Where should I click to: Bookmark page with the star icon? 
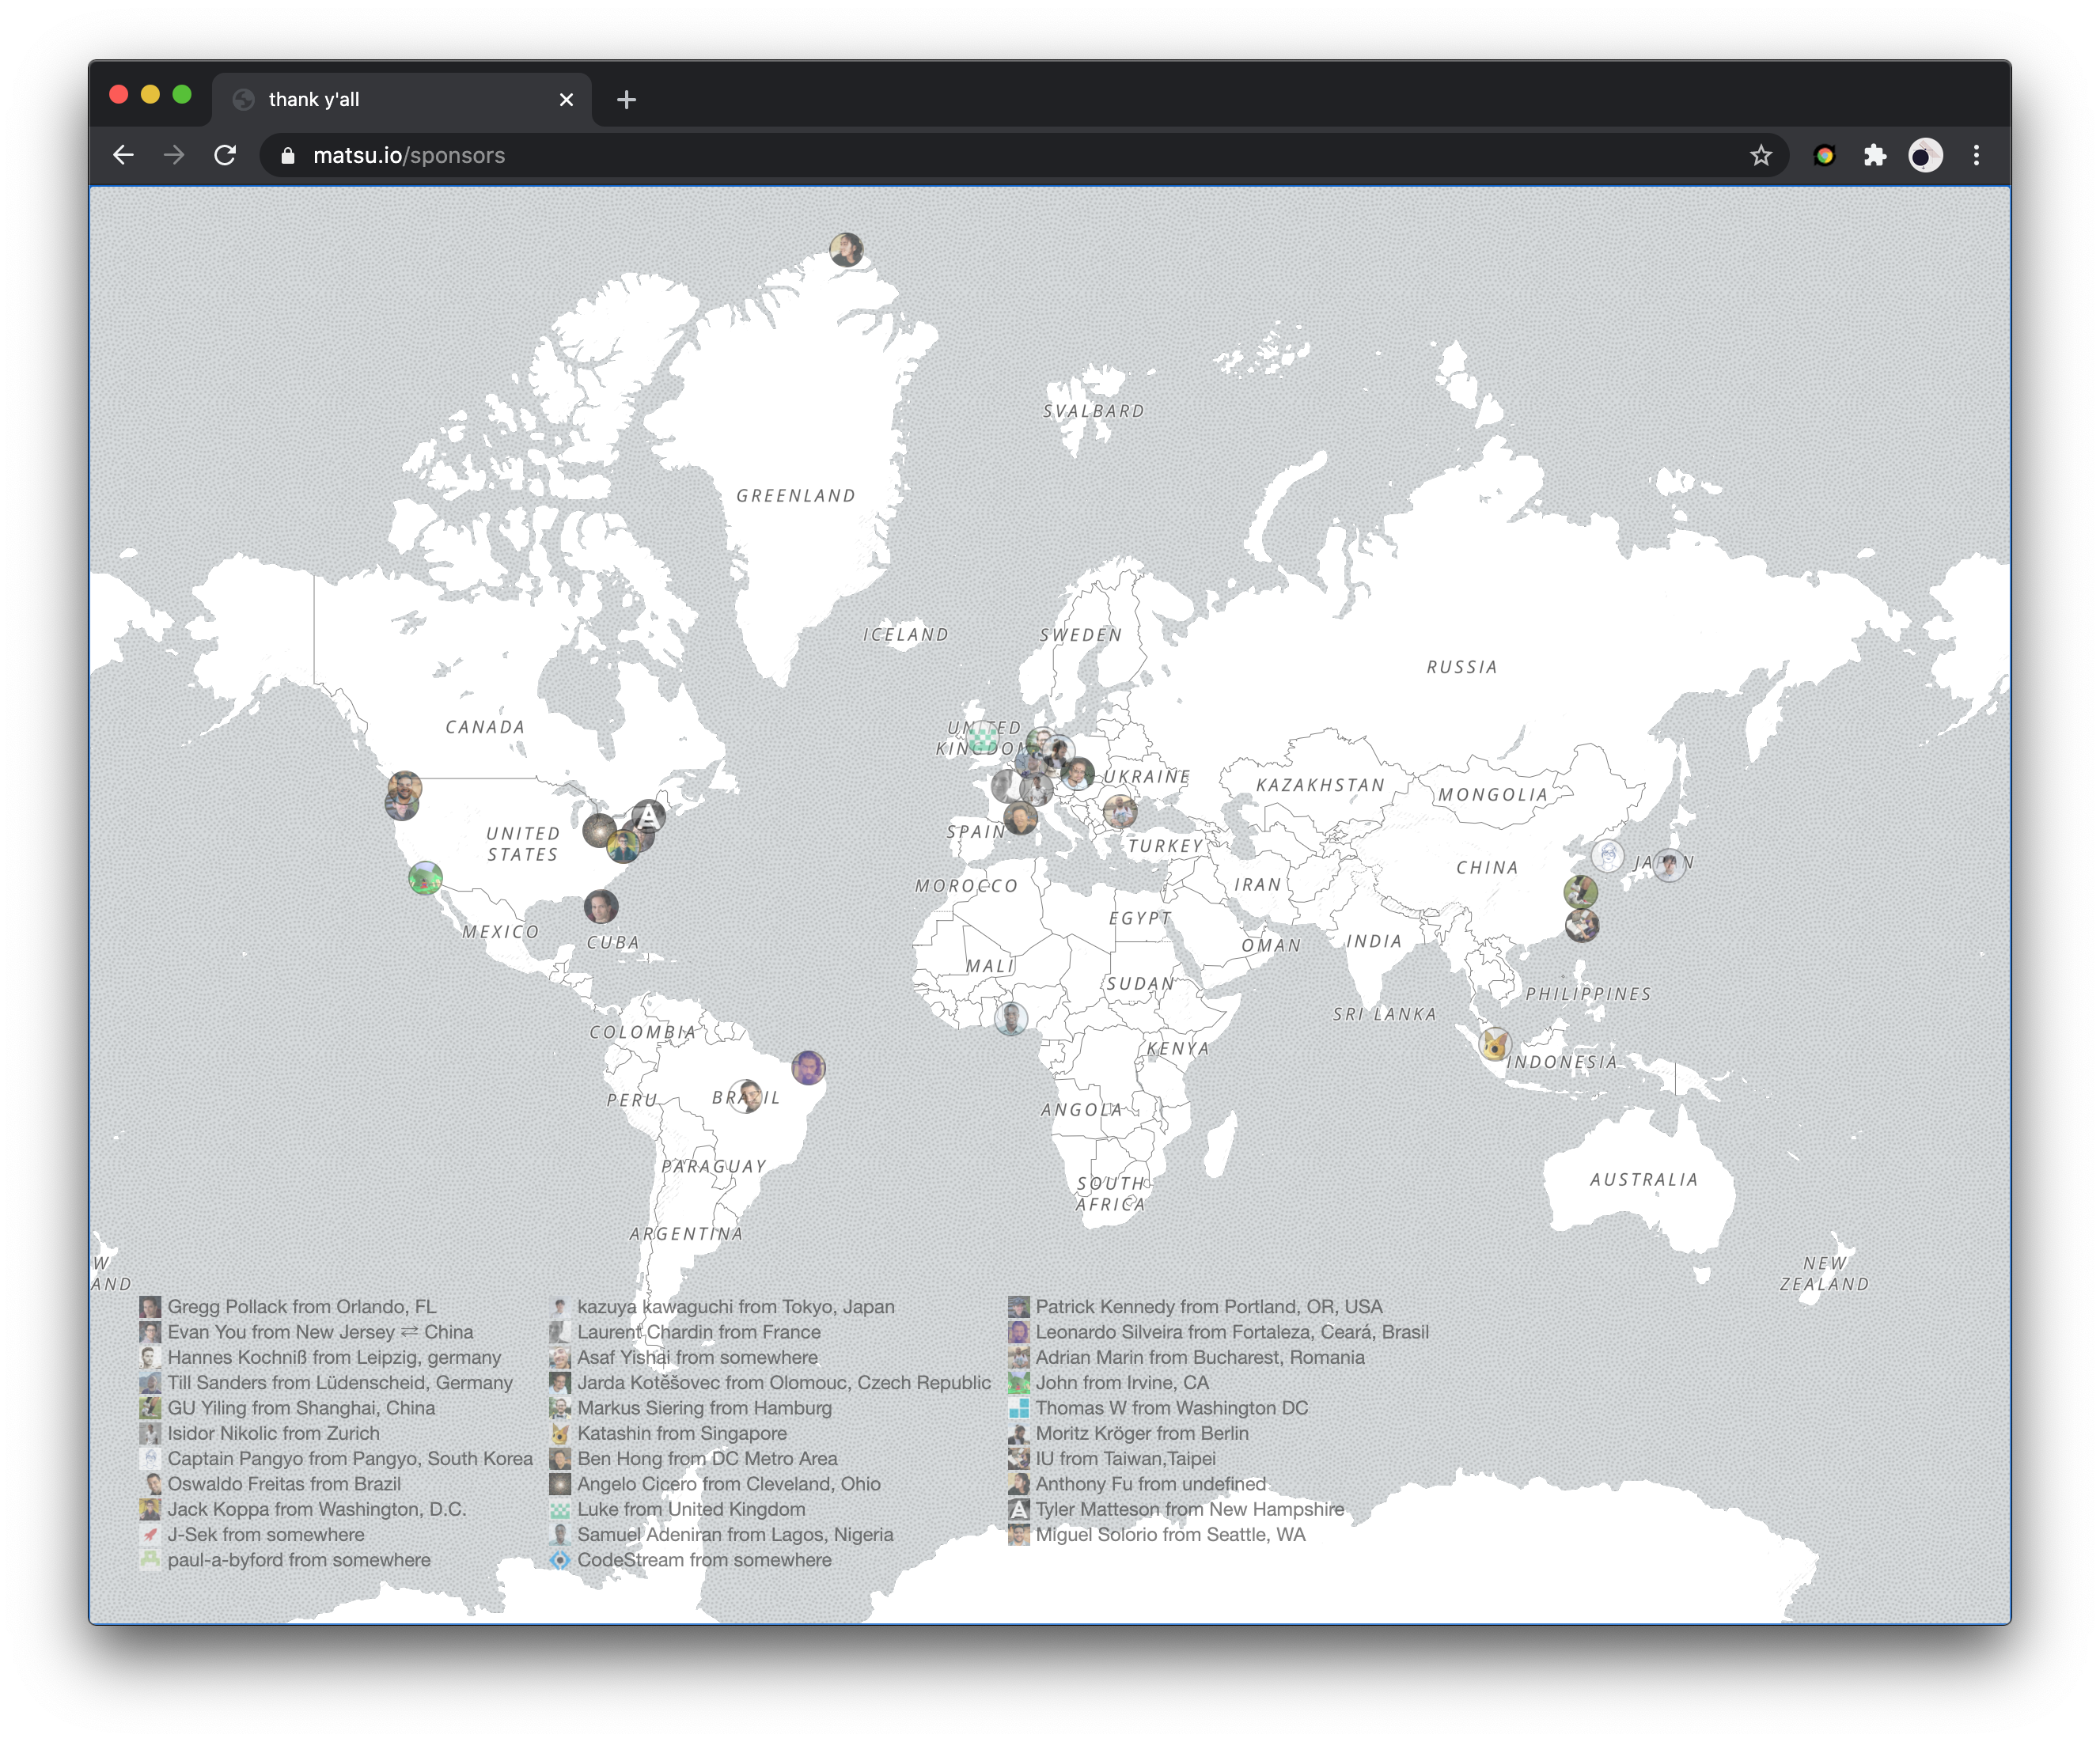pyautogui.click(x=1760, y=155)
